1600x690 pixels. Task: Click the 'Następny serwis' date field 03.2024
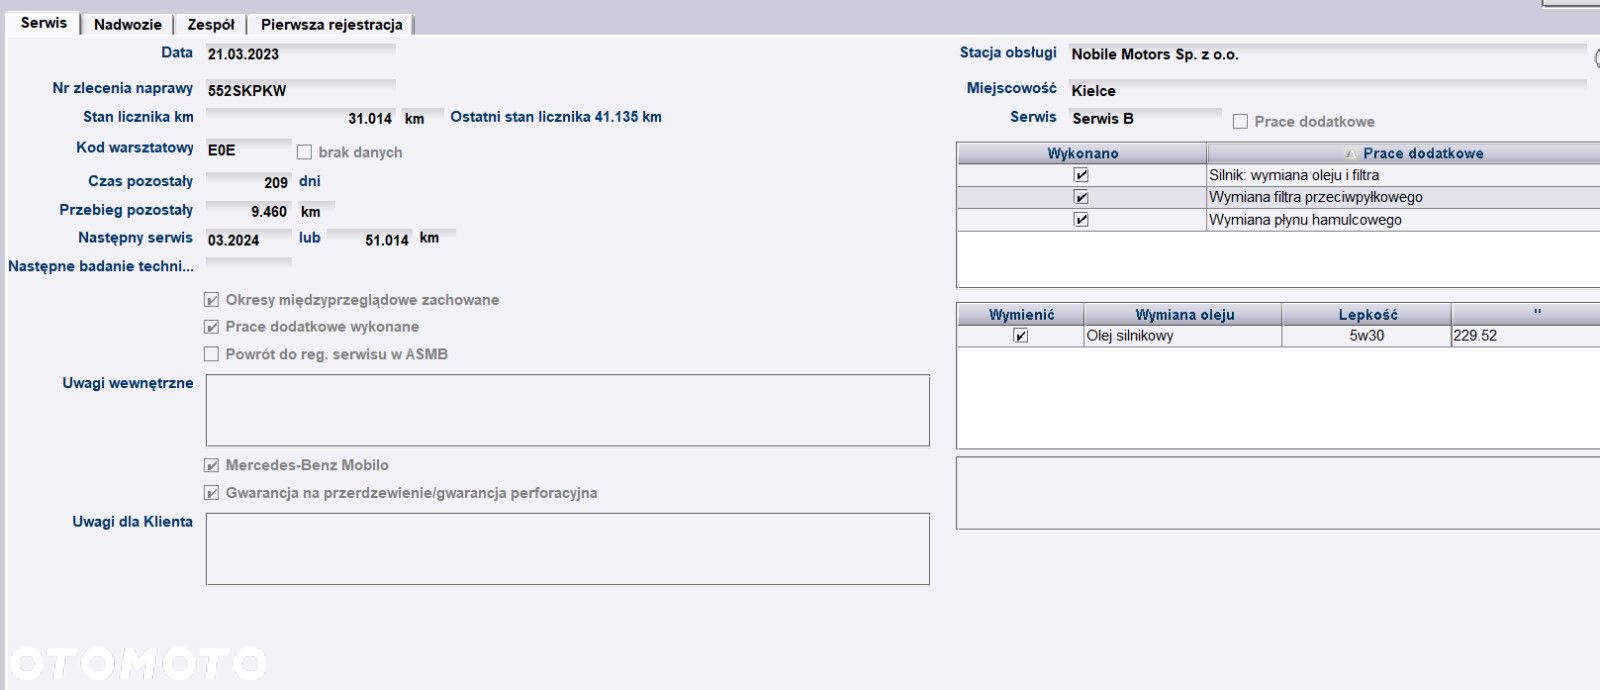(248, 240)
